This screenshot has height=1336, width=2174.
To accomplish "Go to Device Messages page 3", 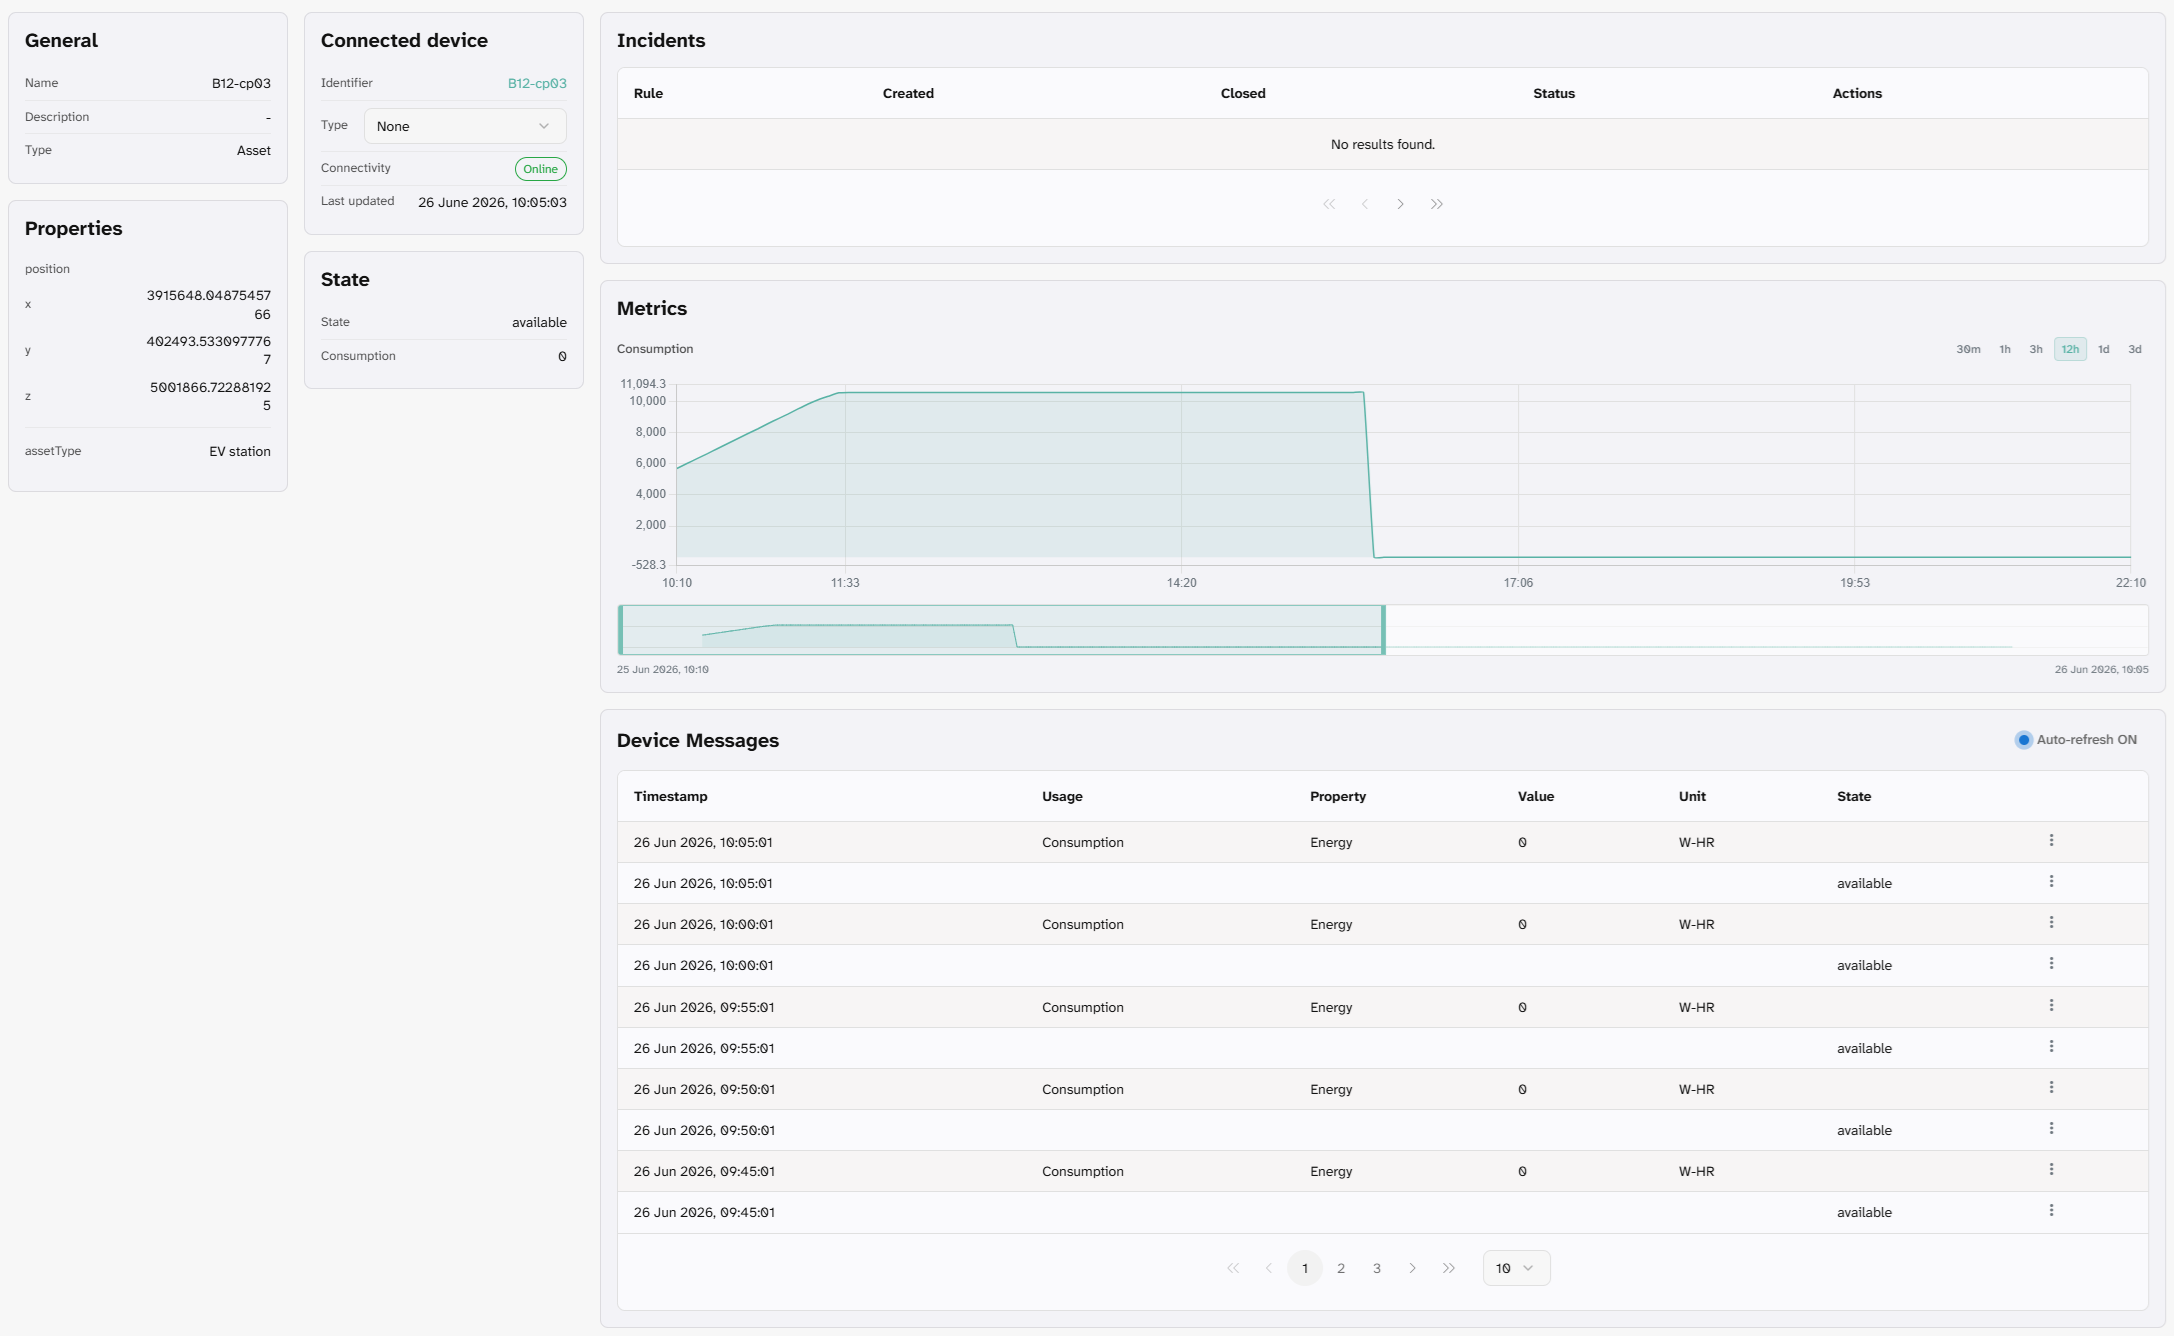I will pyautogui.click(x=1377, y=1268).
